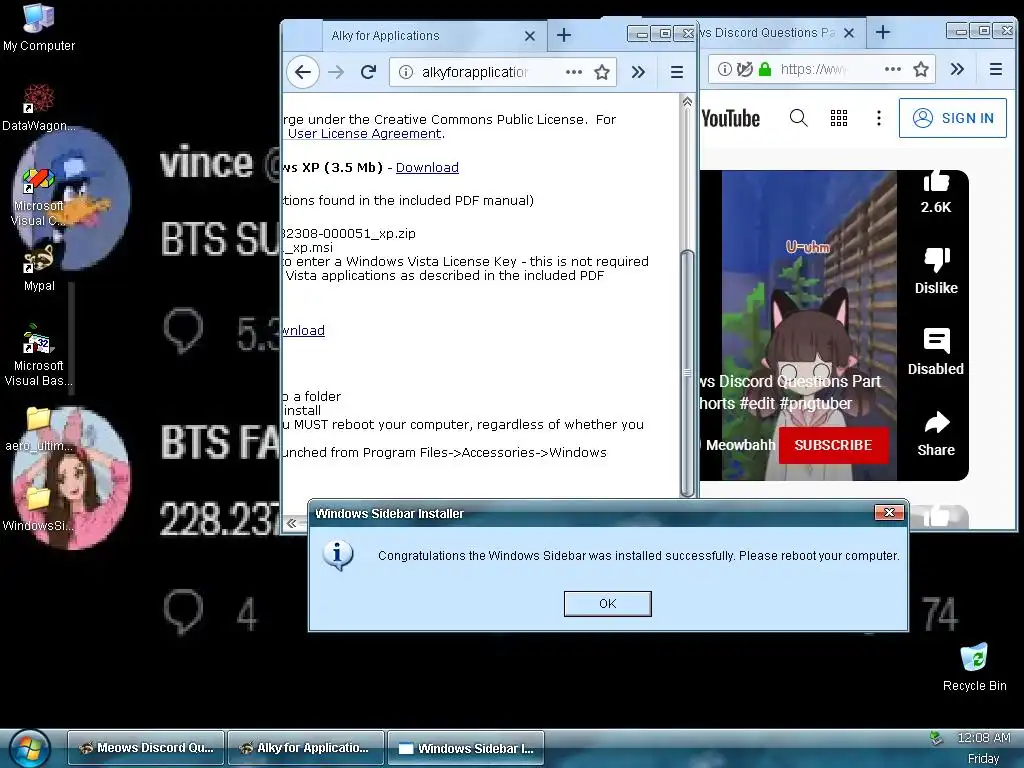The image size is (1024, 768).
Task: Open a new tab in the YouTube browser
Action: (883, 32)
